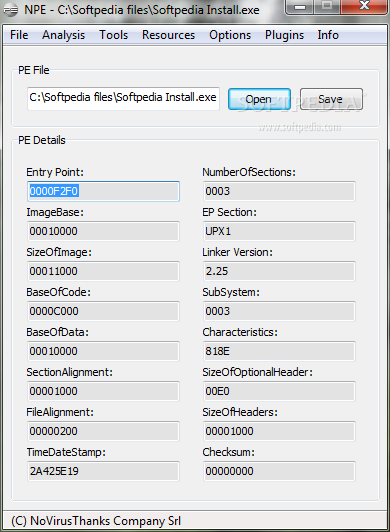390x532 pixels.
Task: Click the Entry Point label
Action: 55,172
